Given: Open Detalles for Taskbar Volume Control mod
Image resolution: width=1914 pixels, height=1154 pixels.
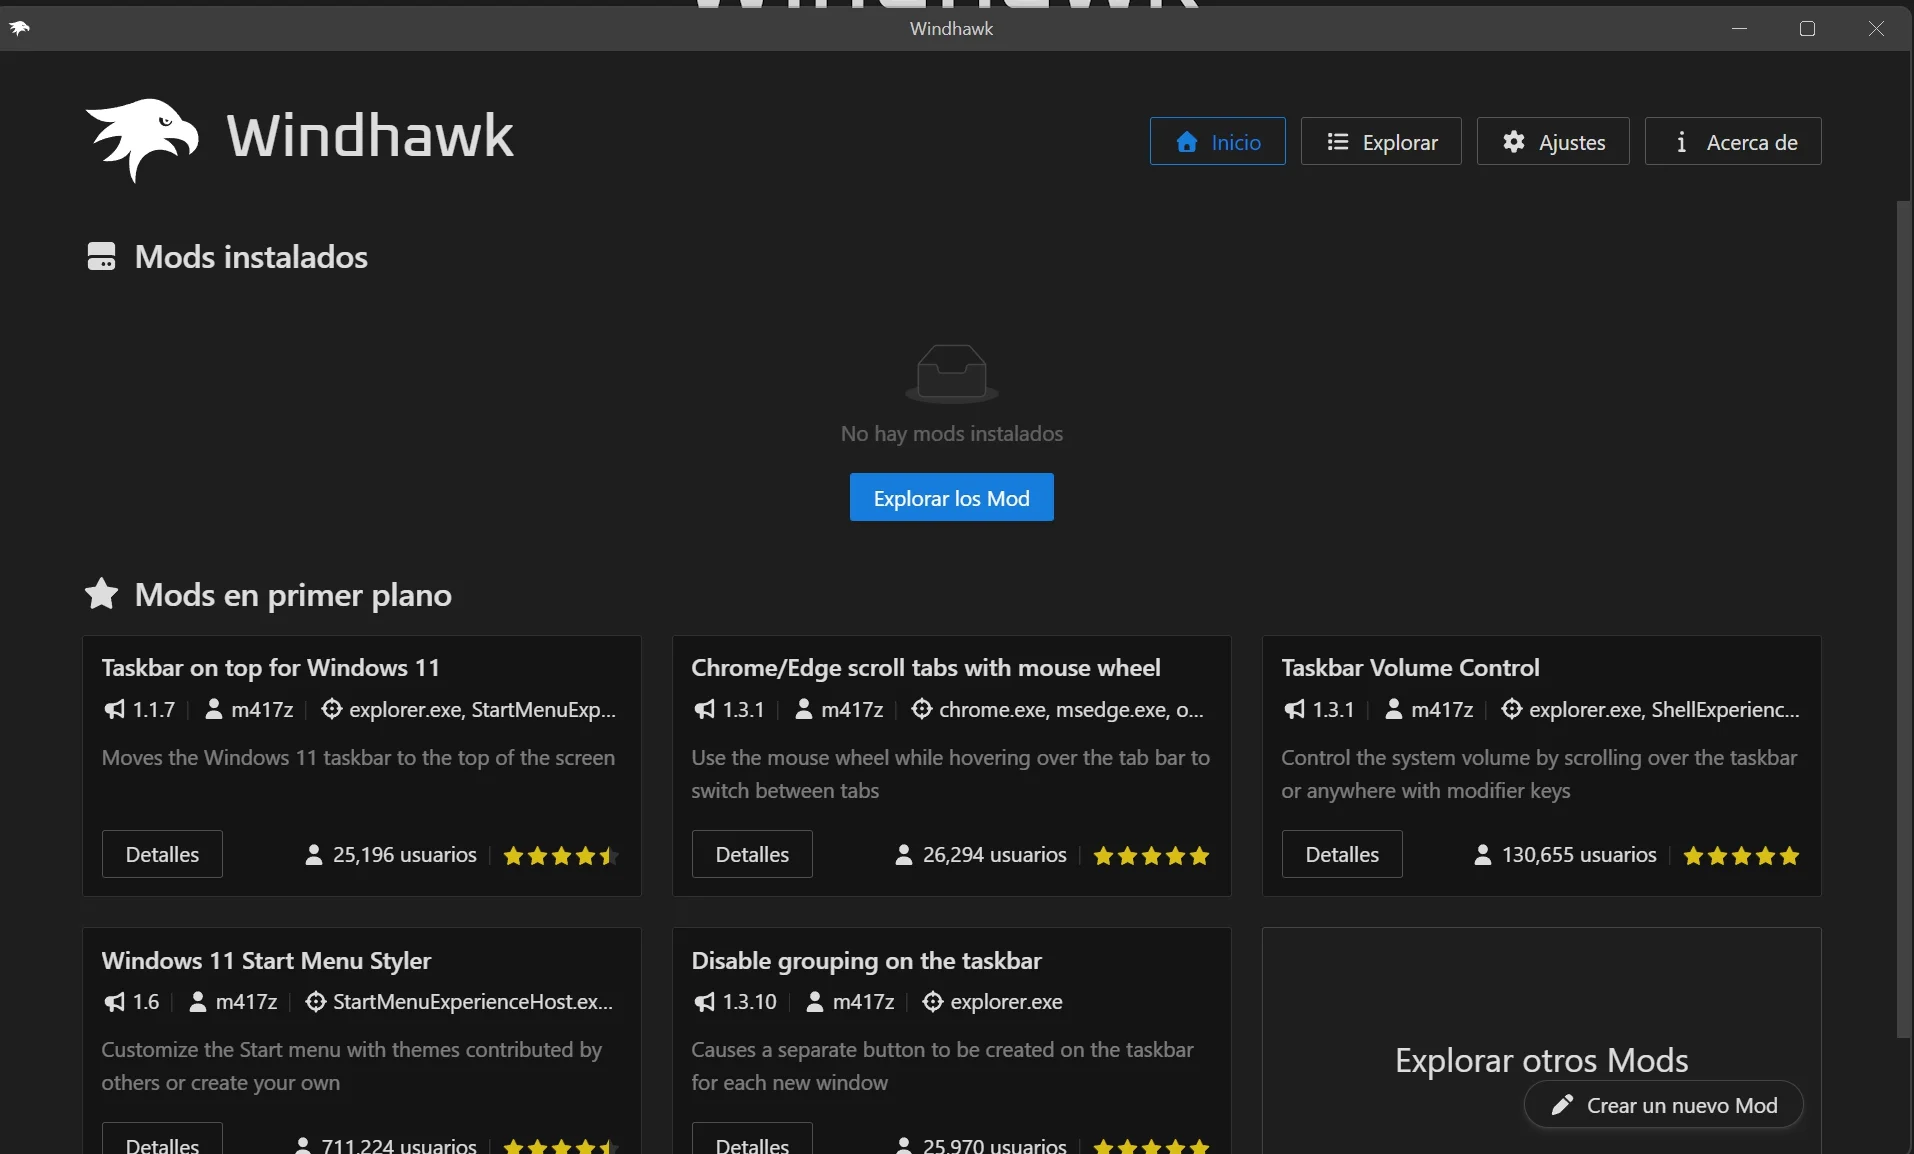Looking at the screenshot, I should pyautogui.click(x=1342, y=854).
